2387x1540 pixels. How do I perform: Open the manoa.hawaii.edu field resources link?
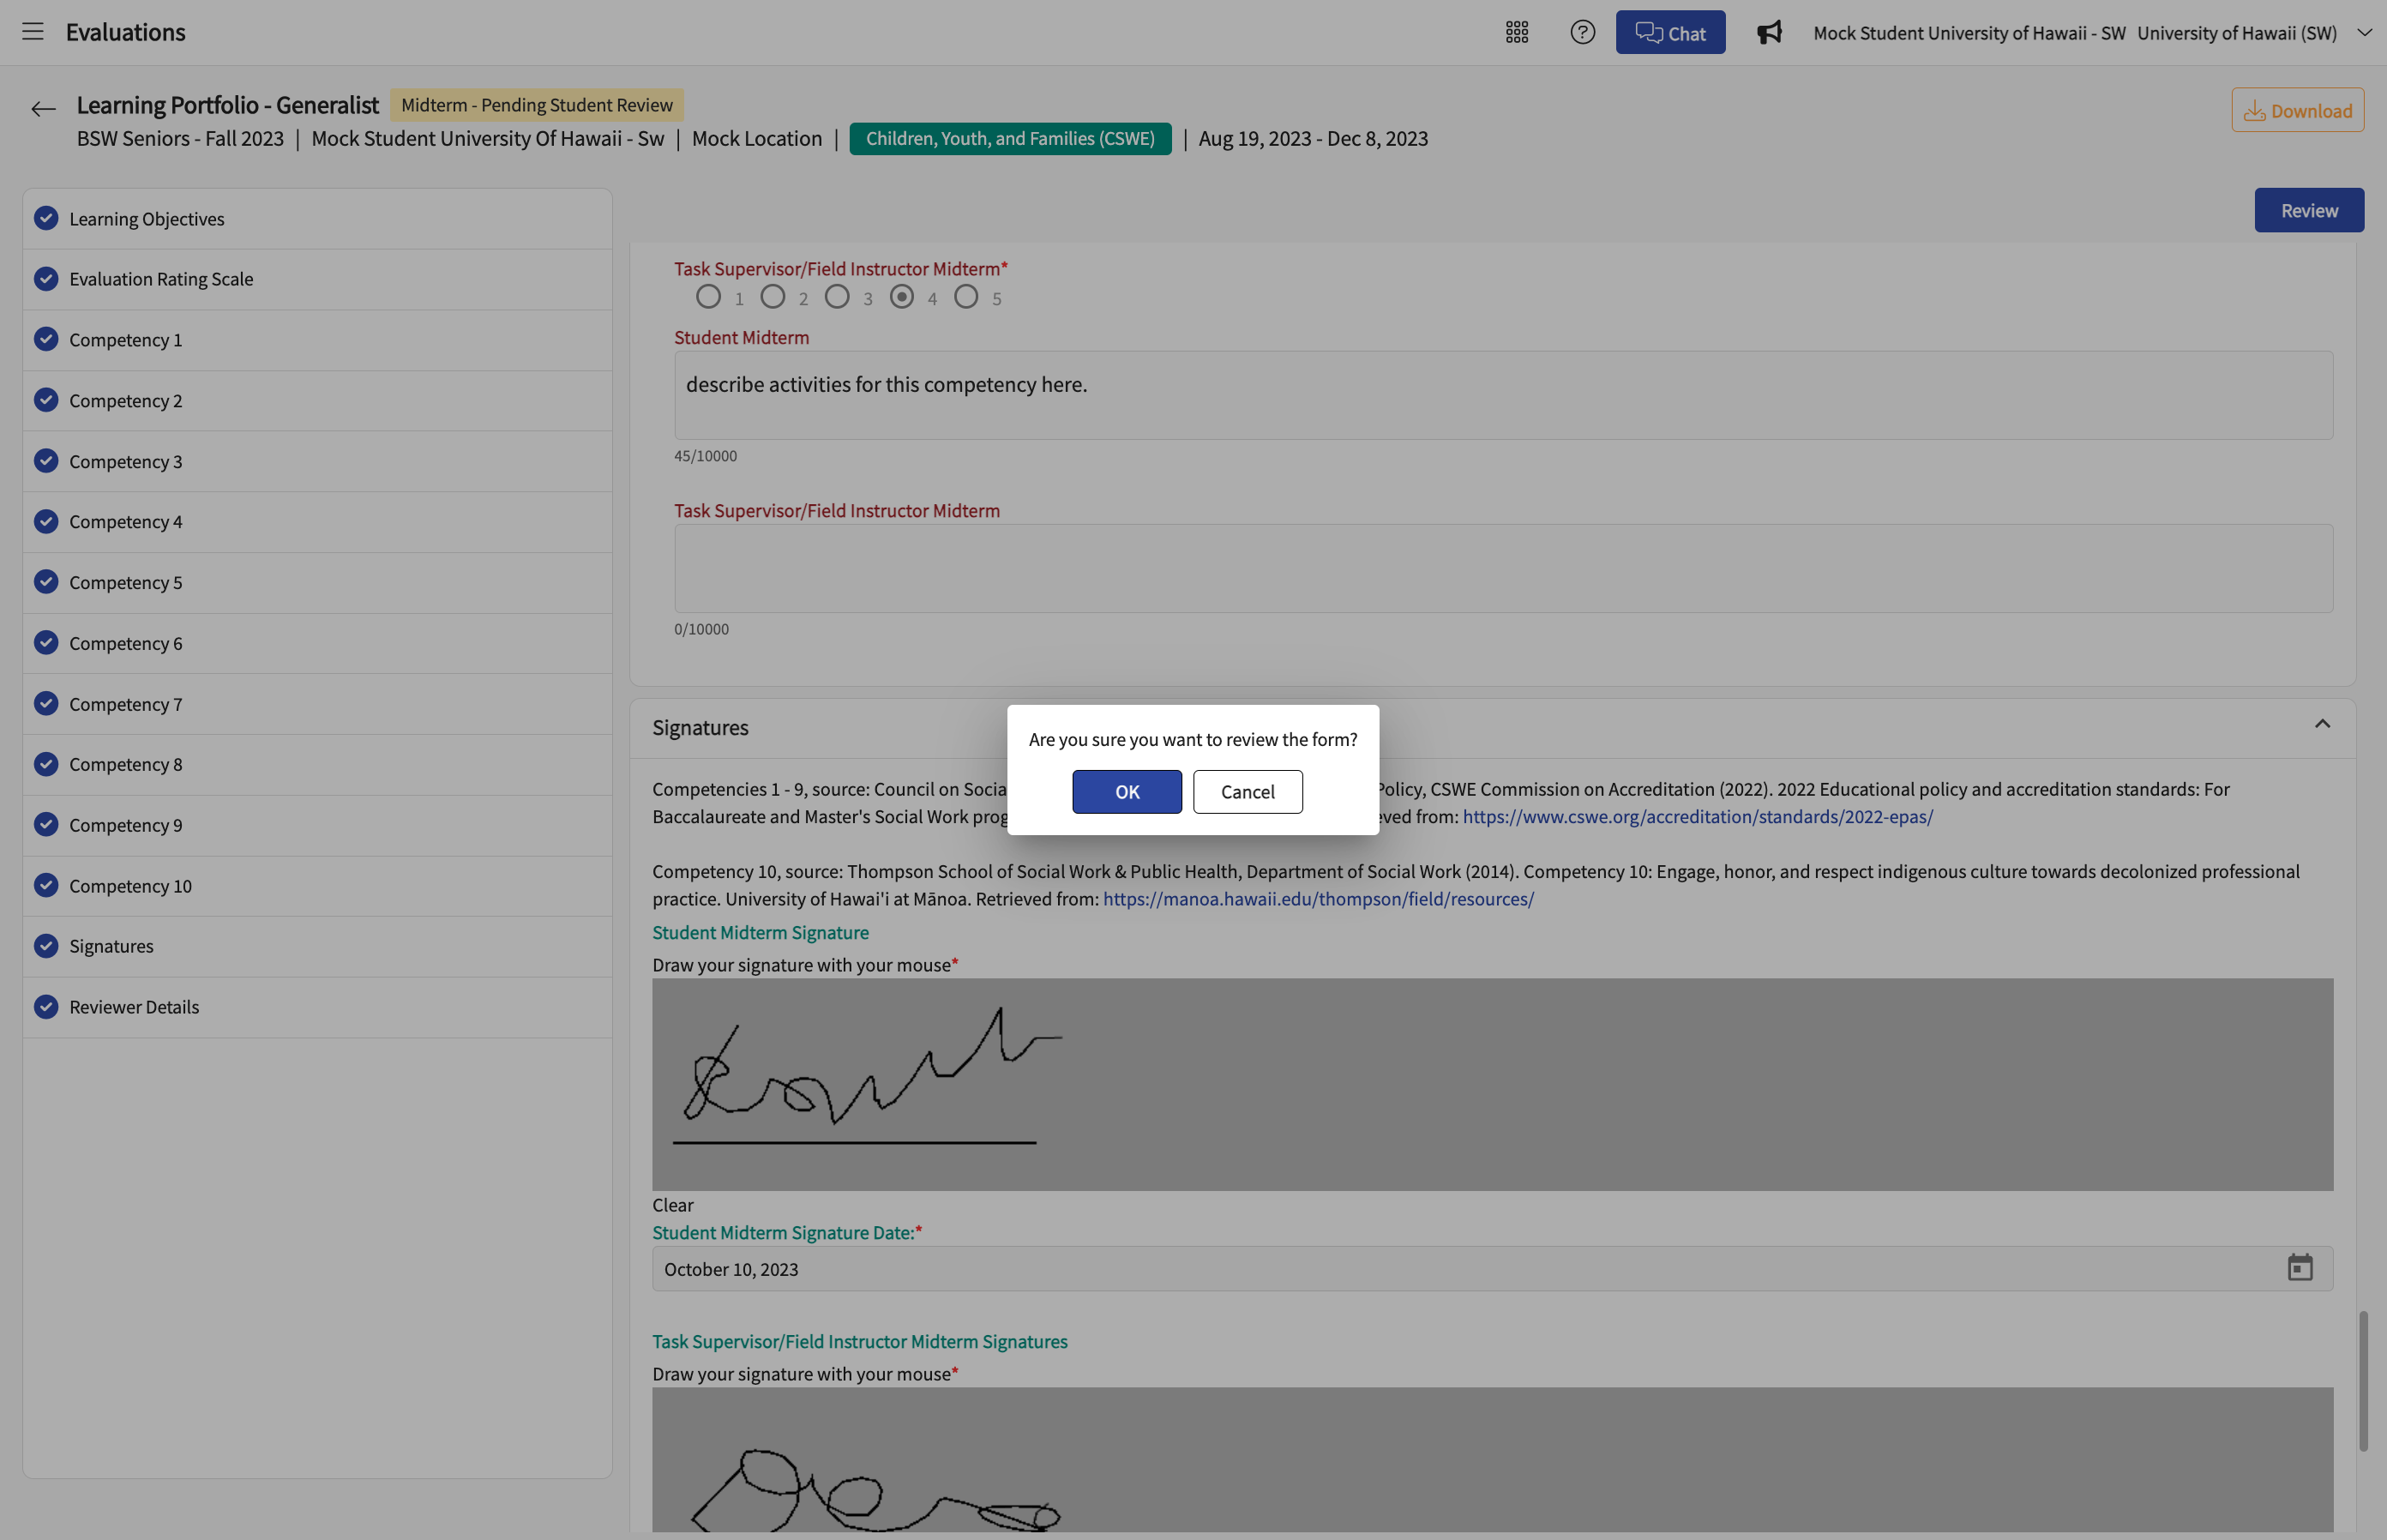tap(1318, 898)
